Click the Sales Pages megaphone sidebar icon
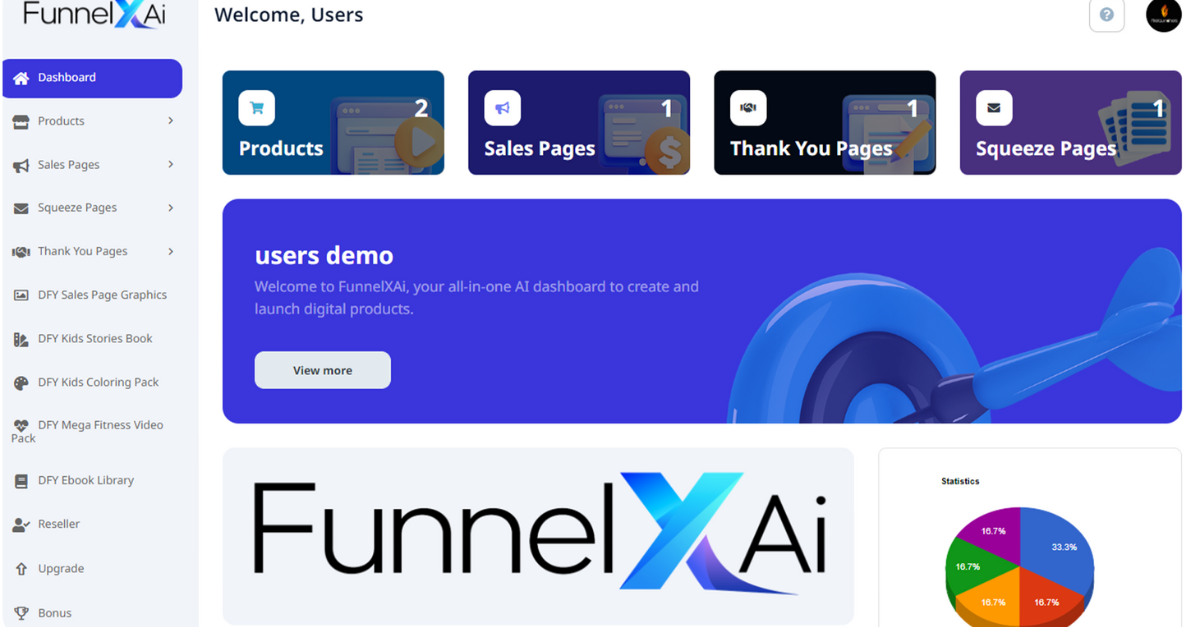1200x627 pixels. point(21,165)
